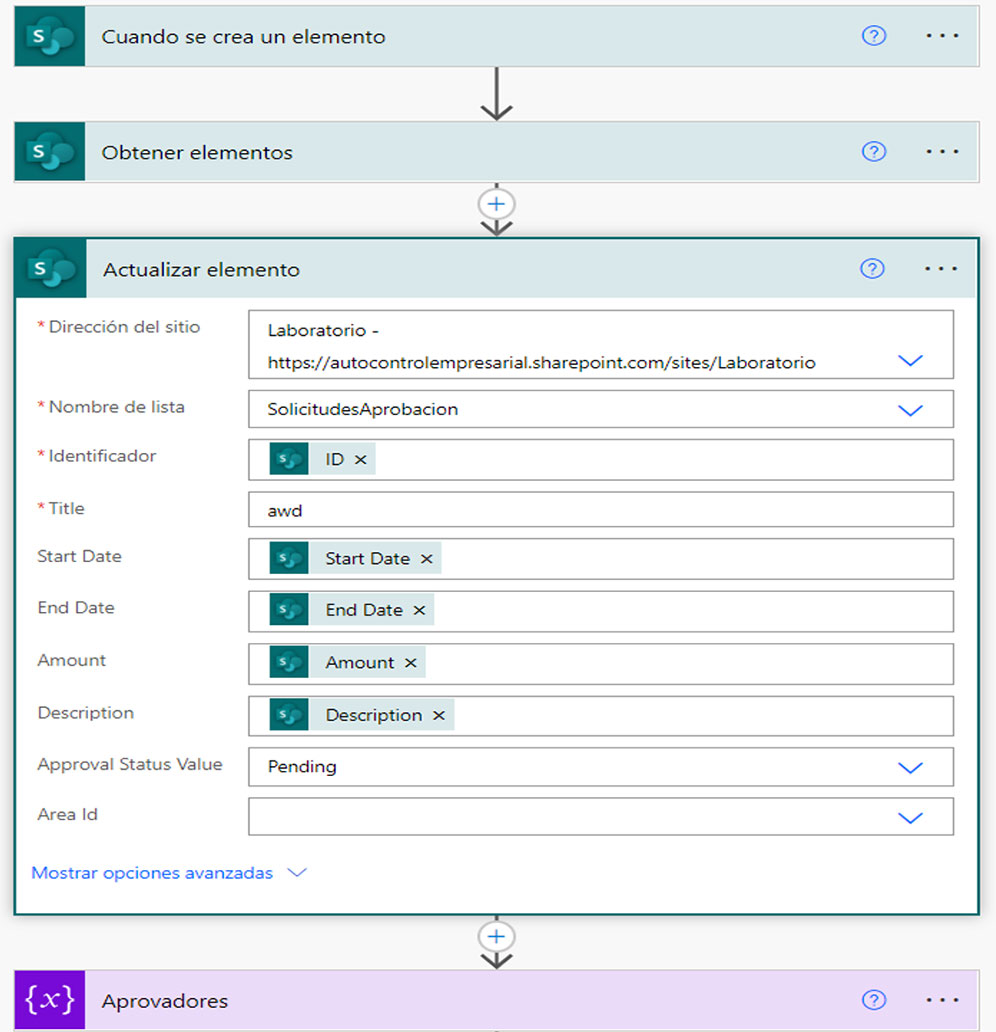
Task: Select the SharePoint icon on Actualizar elemento
Action: pos(48,268)
